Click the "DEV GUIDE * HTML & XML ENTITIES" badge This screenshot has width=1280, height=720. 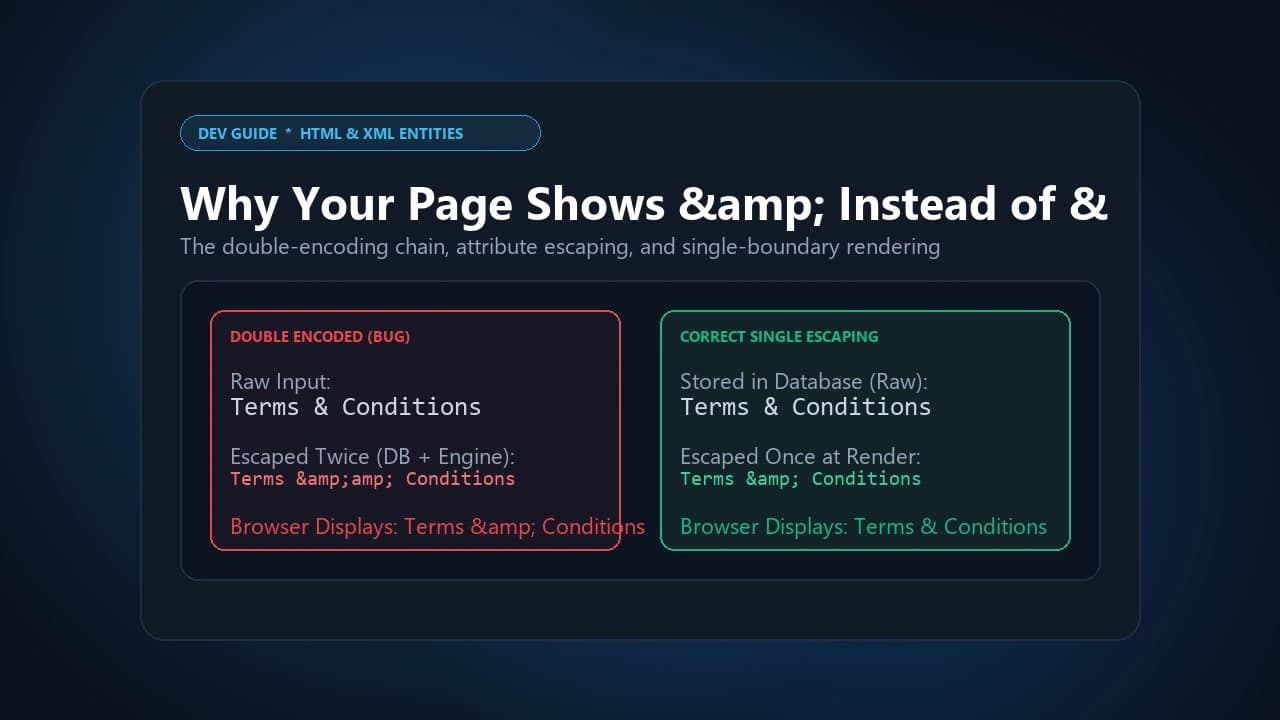tap(360, 133)
